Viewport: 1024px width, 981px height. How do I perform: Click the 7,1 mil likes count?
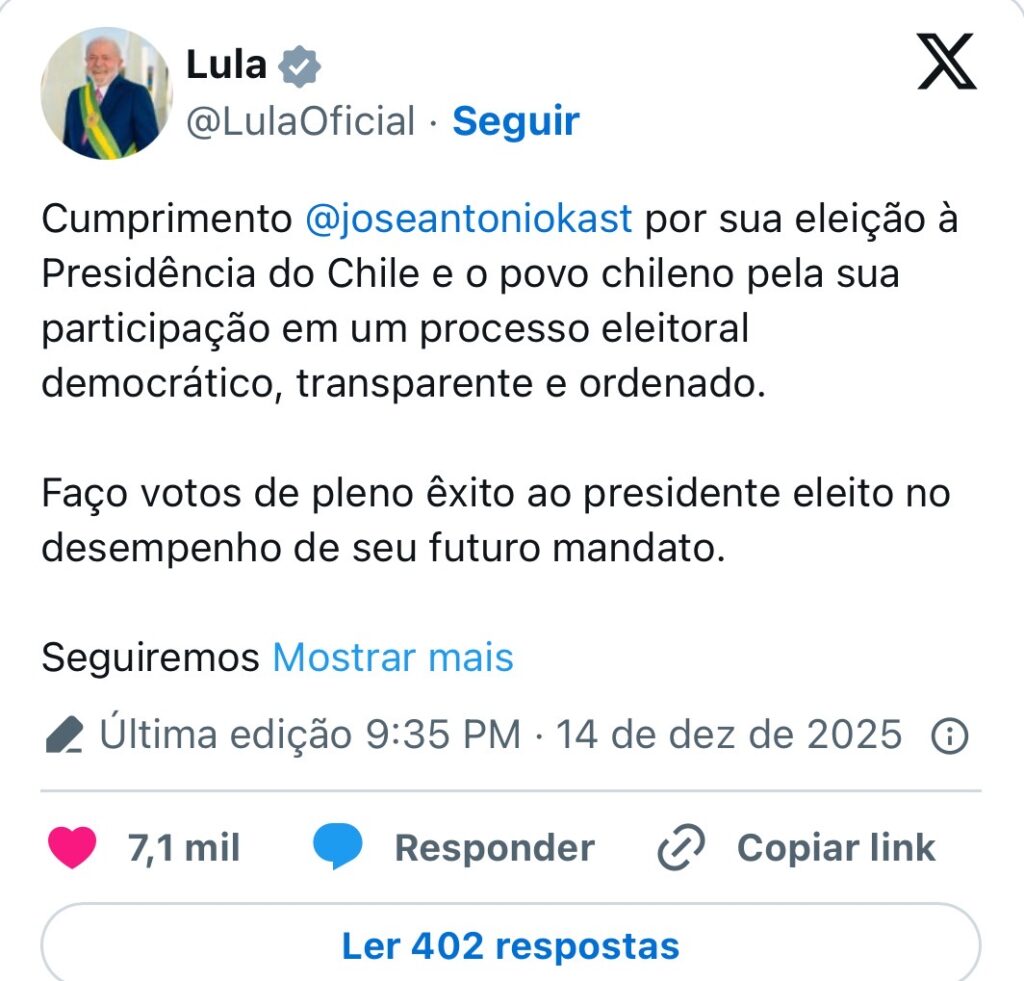click(x=184, y=848)
